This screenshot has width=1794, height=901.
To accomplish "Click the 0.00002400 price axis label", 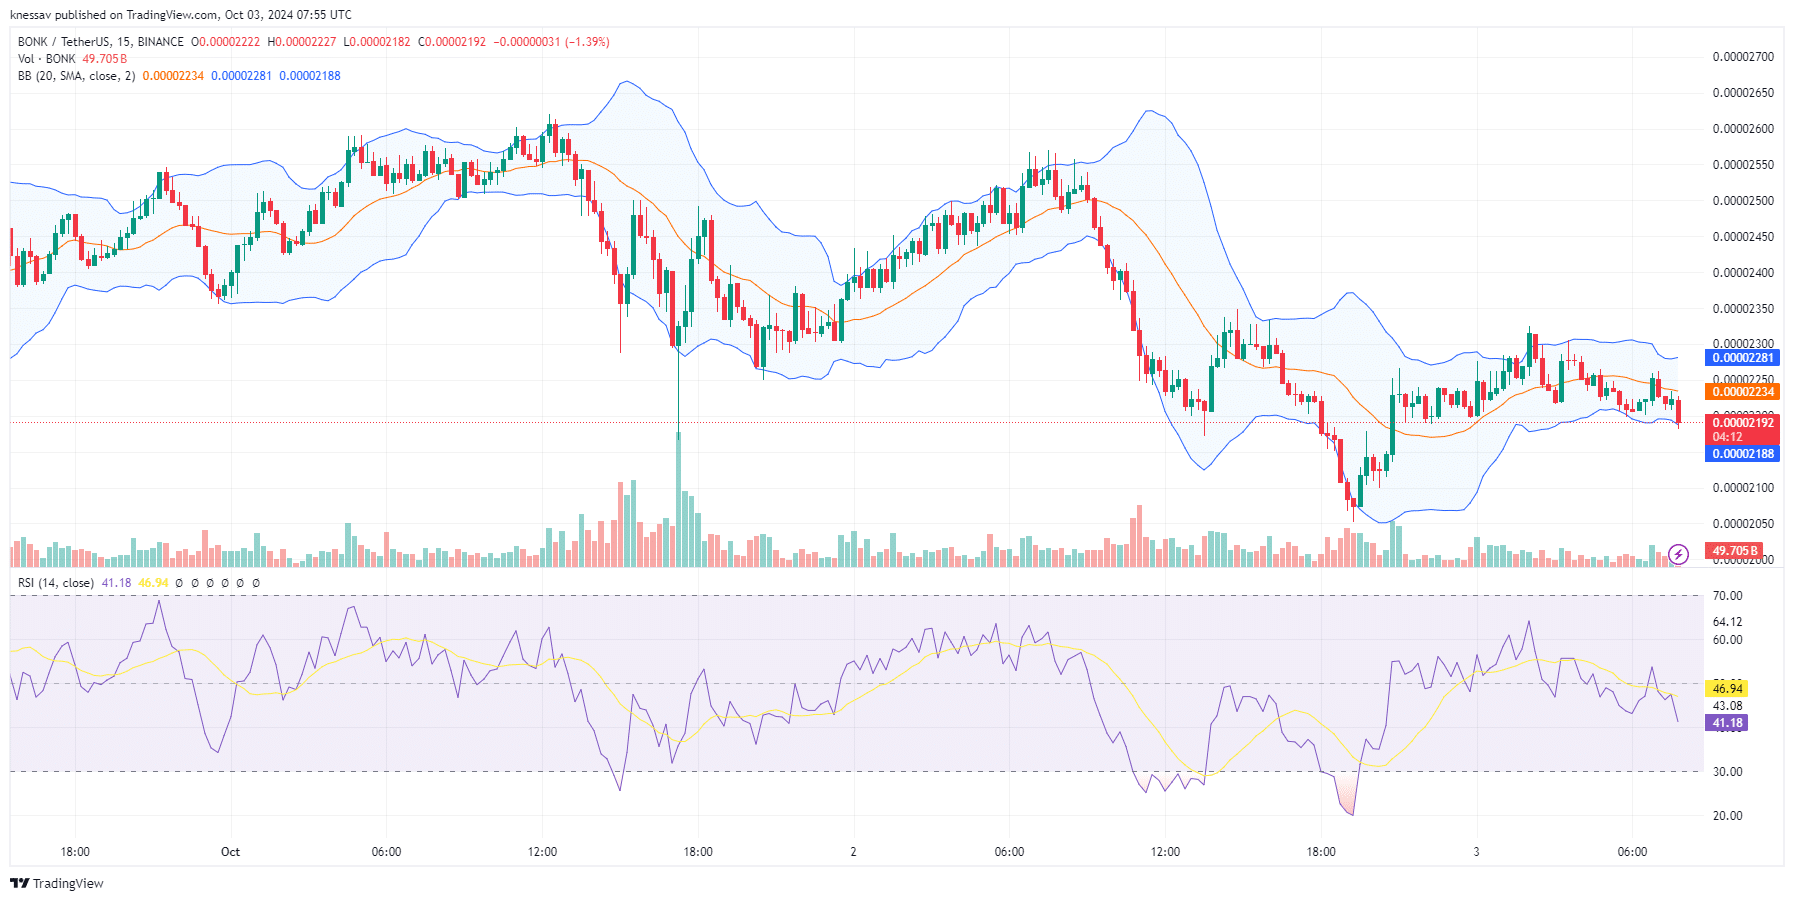I will (x=1743, y=273).
